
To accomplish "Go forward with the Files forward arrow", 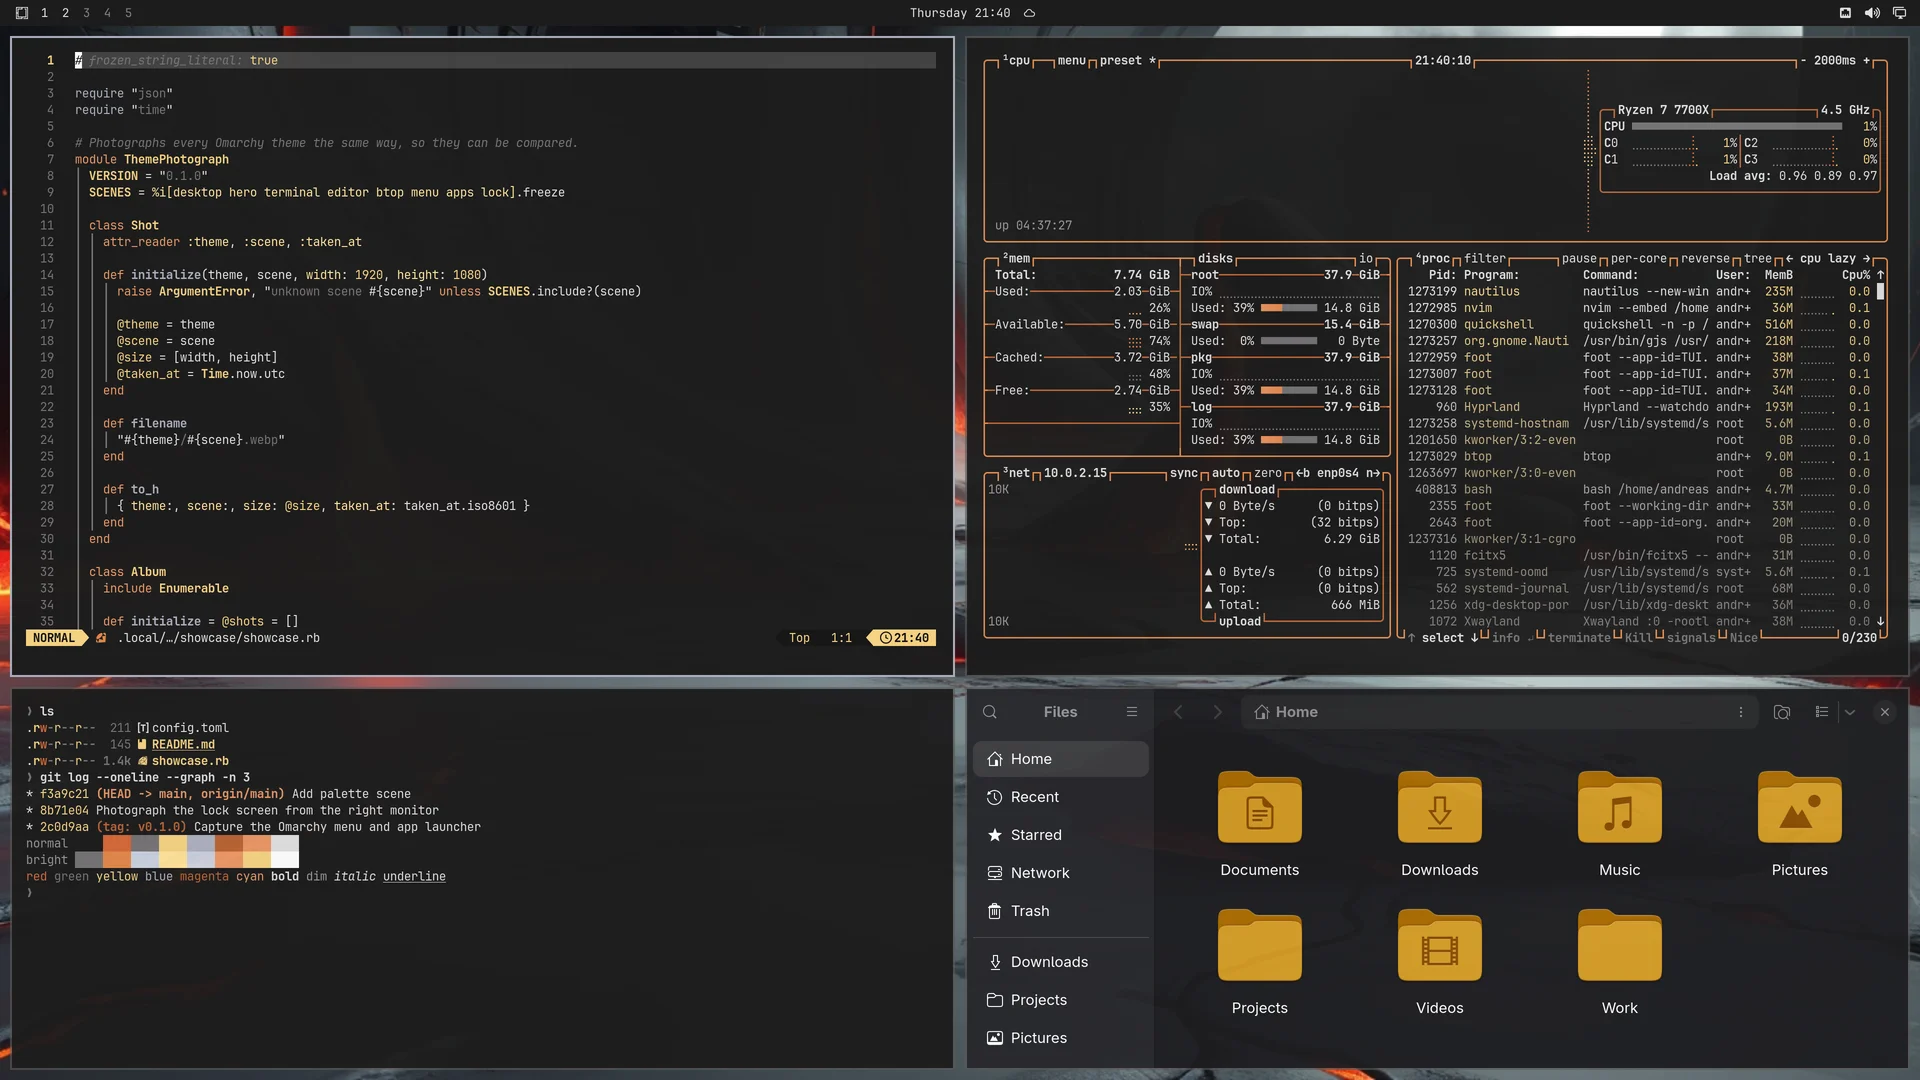I will click(1217, 712).
